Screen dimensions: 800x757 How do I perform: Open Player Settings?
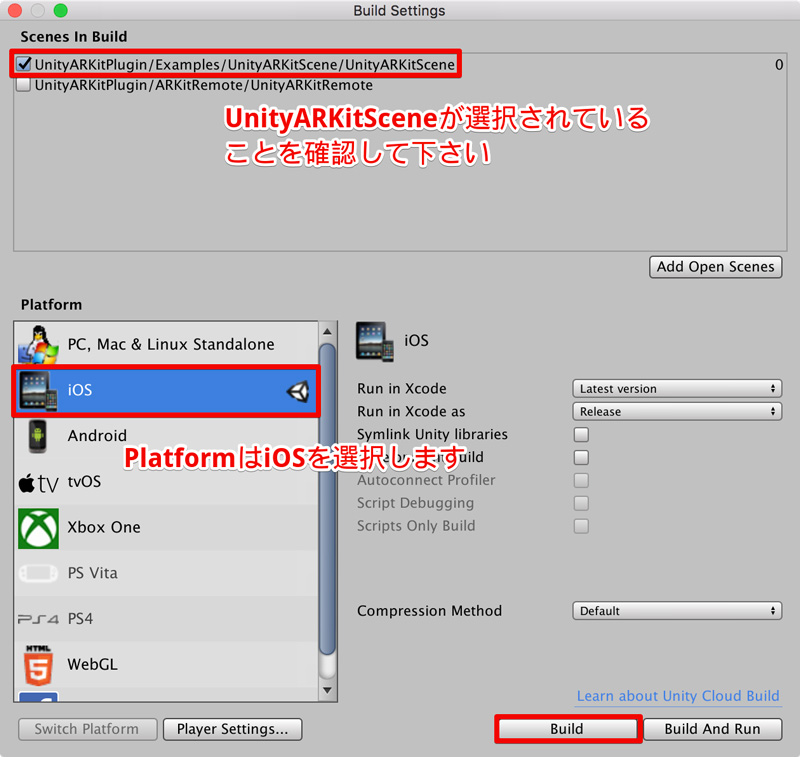[x=233, y=729]
